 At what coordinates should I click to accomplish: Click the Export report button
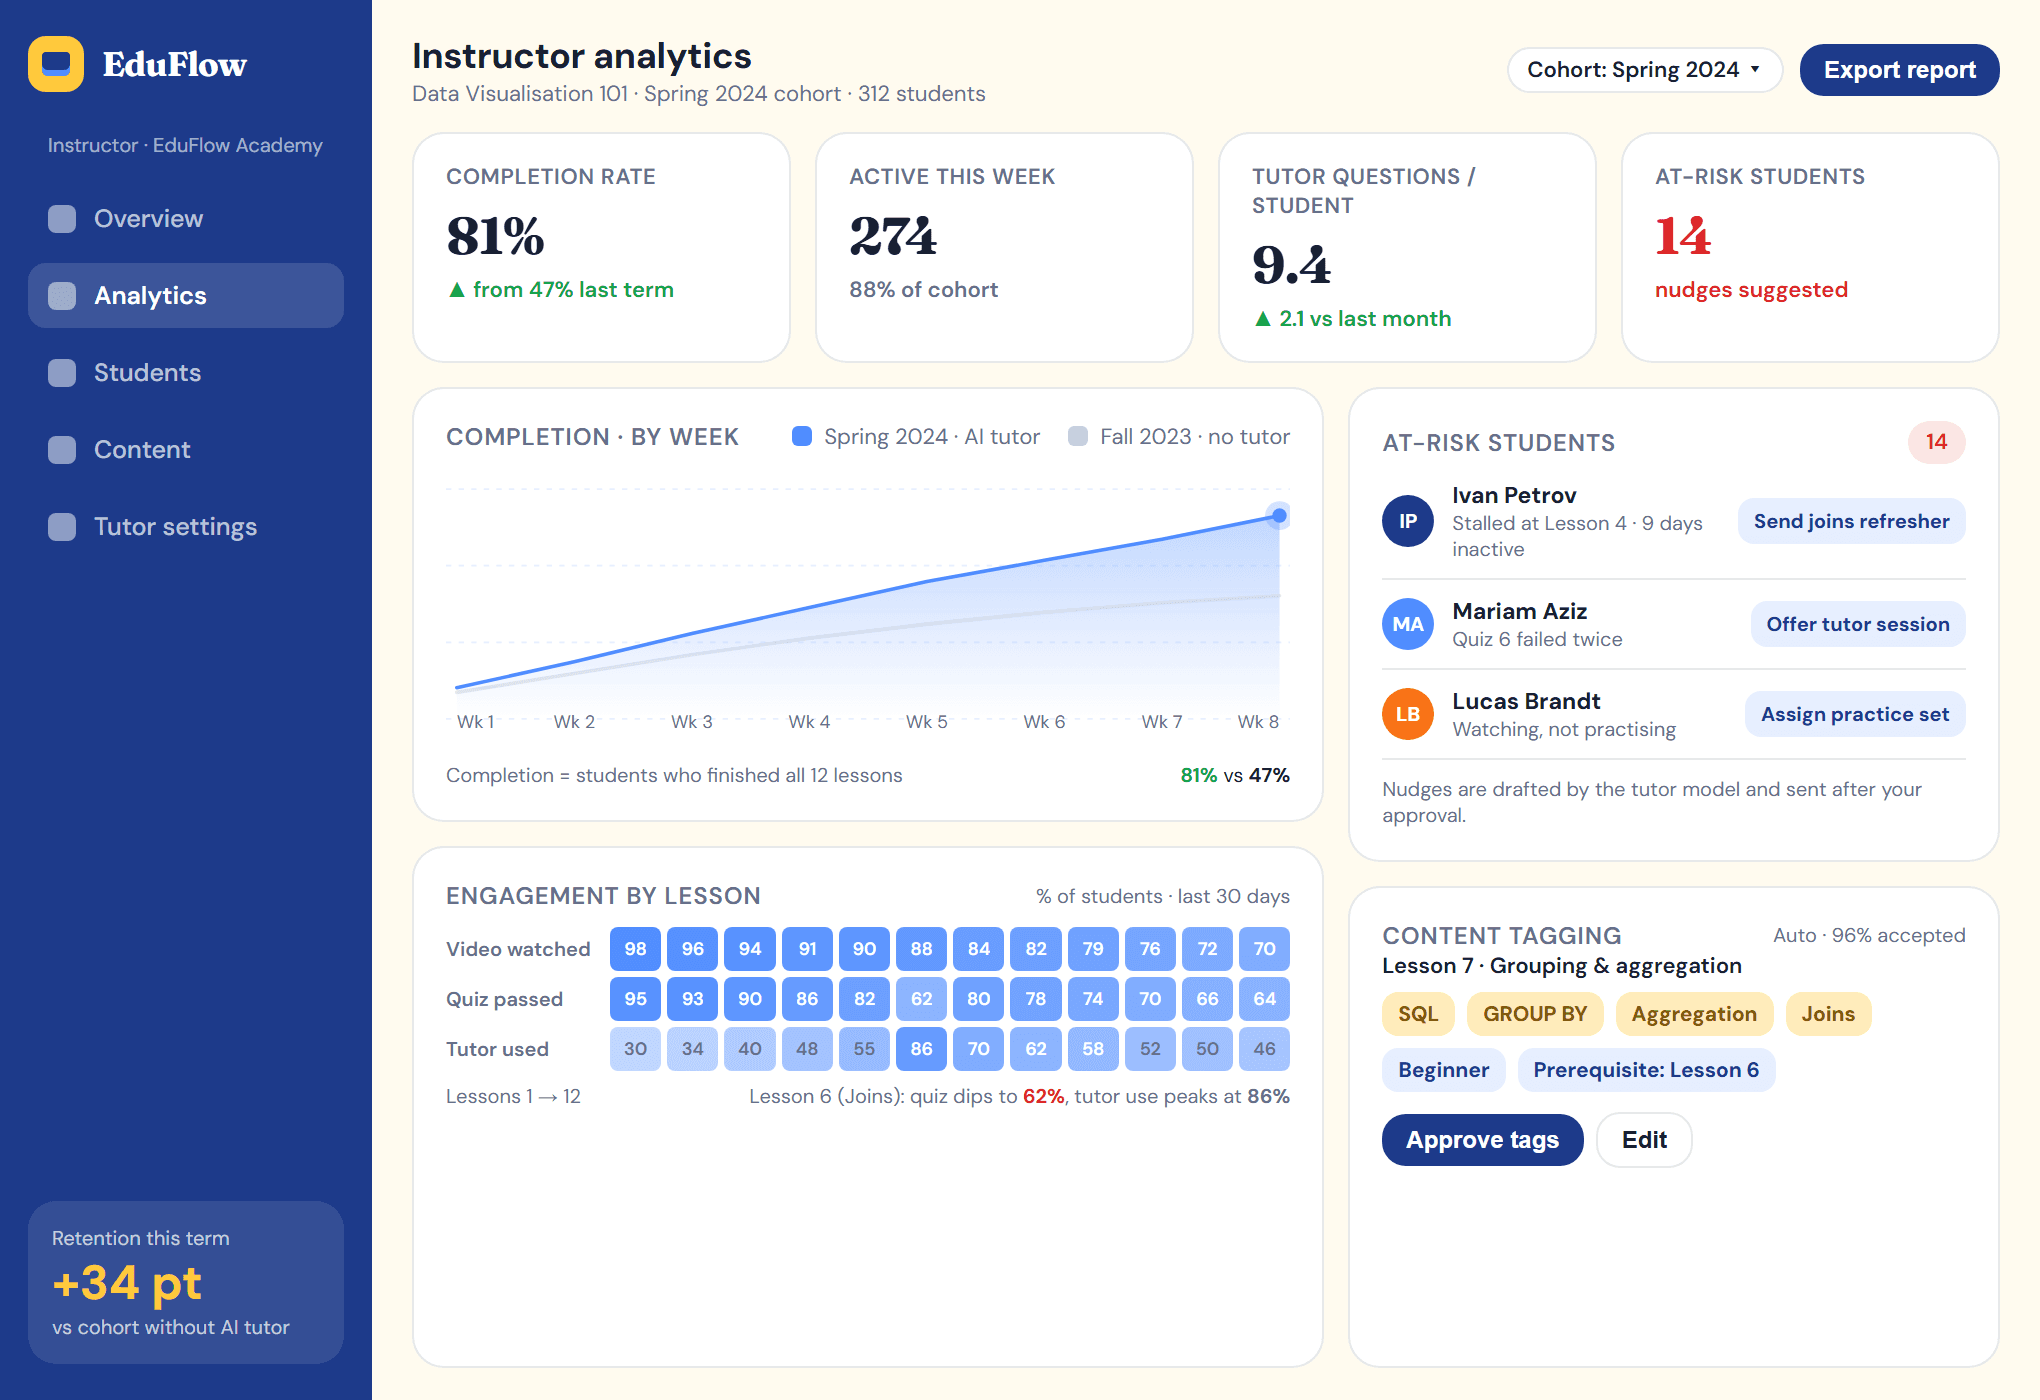coord(1899,70)
